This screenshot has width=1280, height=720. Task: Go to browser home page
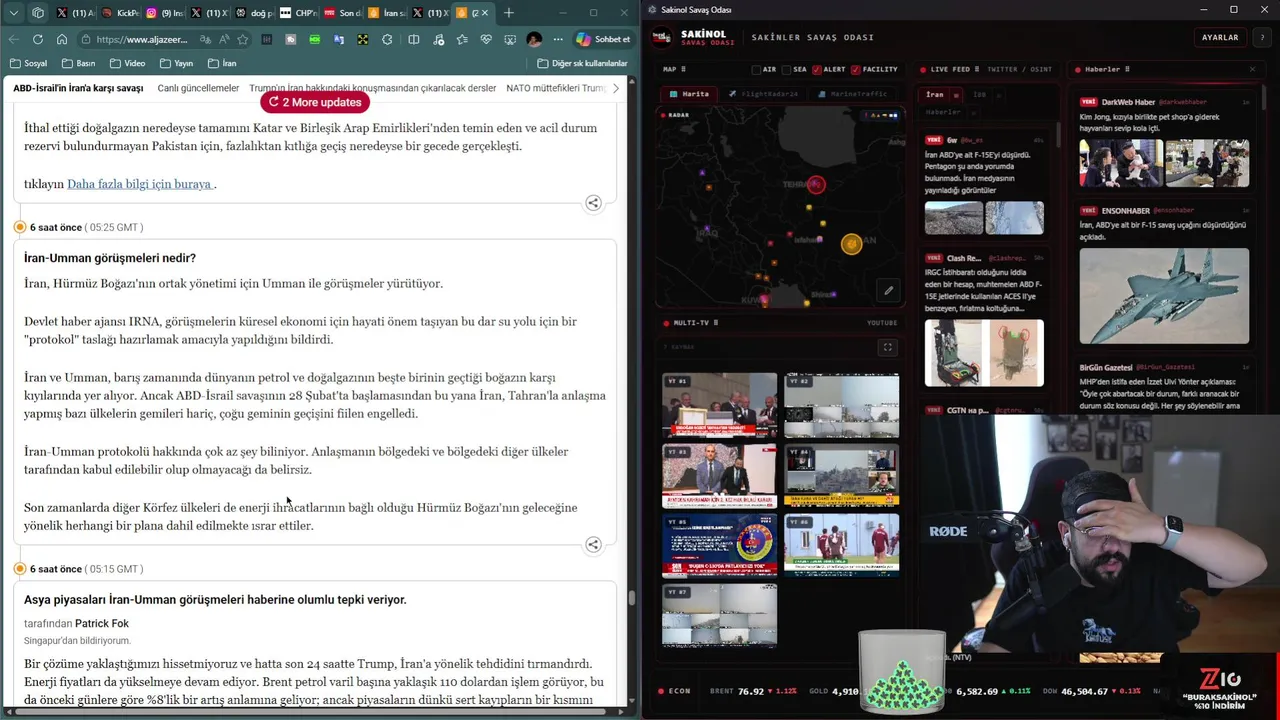62,39
